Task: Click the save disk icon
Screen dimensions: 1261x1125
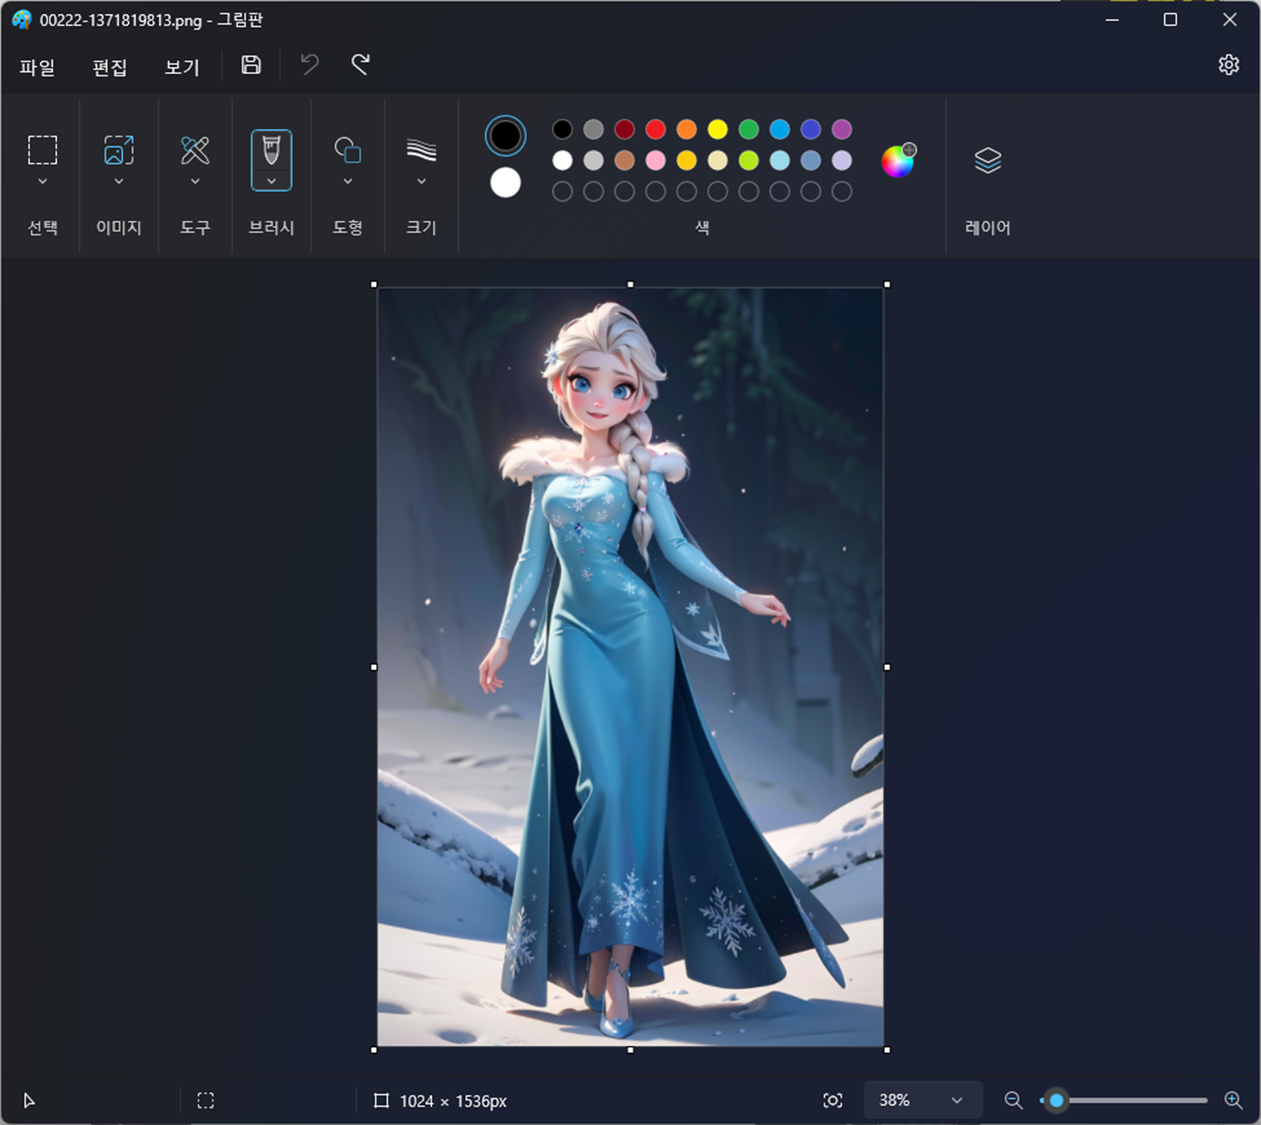Action: (251, 65)
